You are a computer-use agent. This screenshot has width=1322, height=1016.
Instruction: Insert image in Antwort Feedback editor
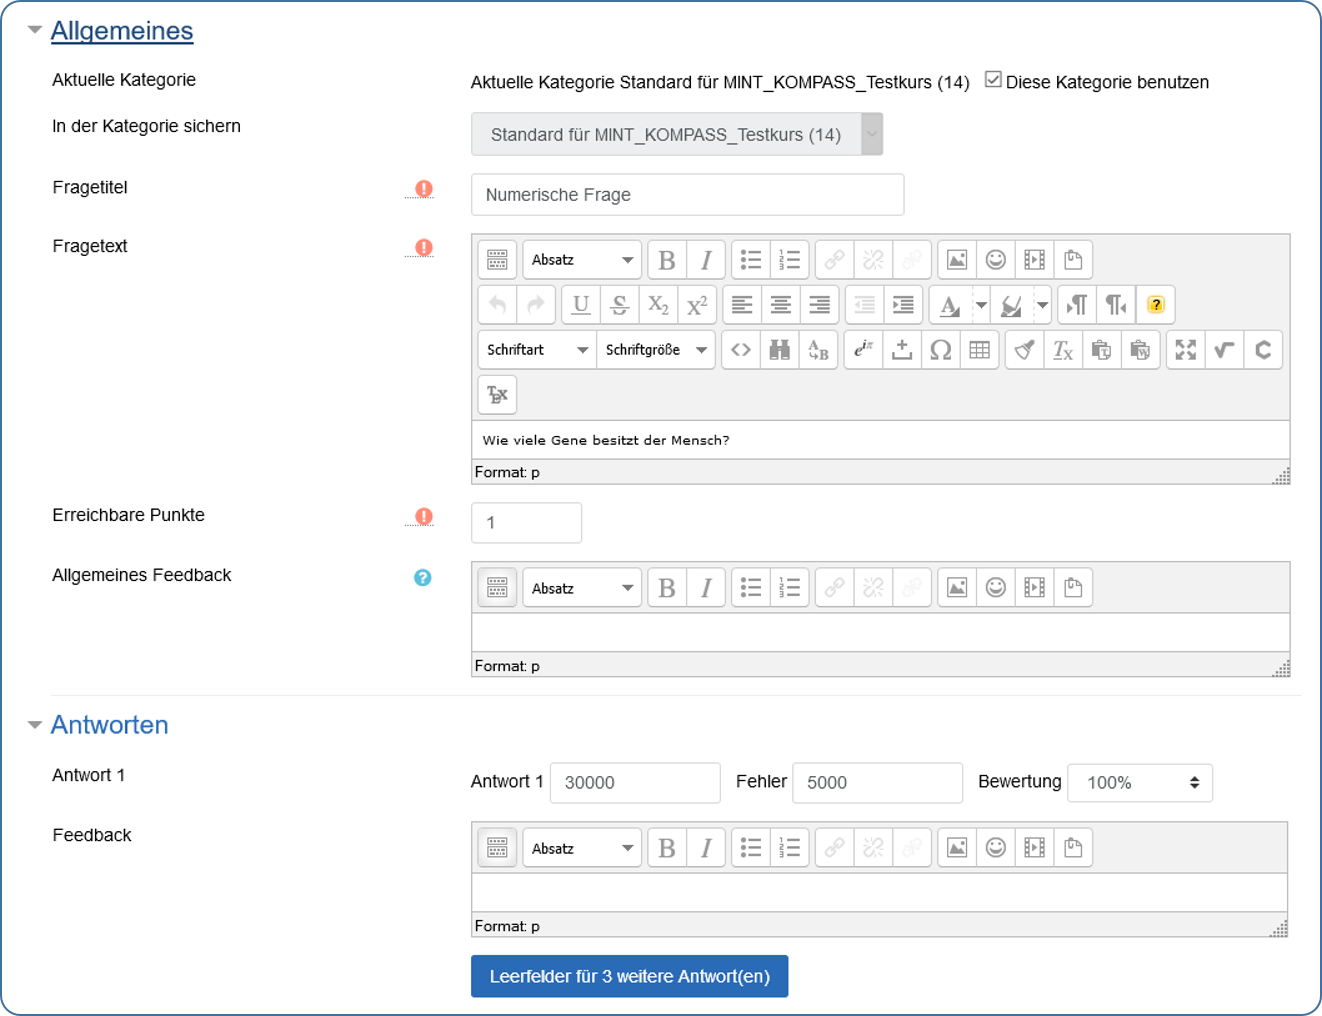point(957,848)
